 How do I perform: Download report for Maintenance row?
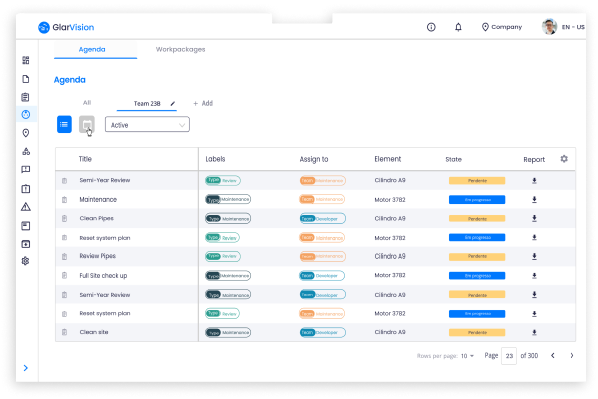click(534, 200)
